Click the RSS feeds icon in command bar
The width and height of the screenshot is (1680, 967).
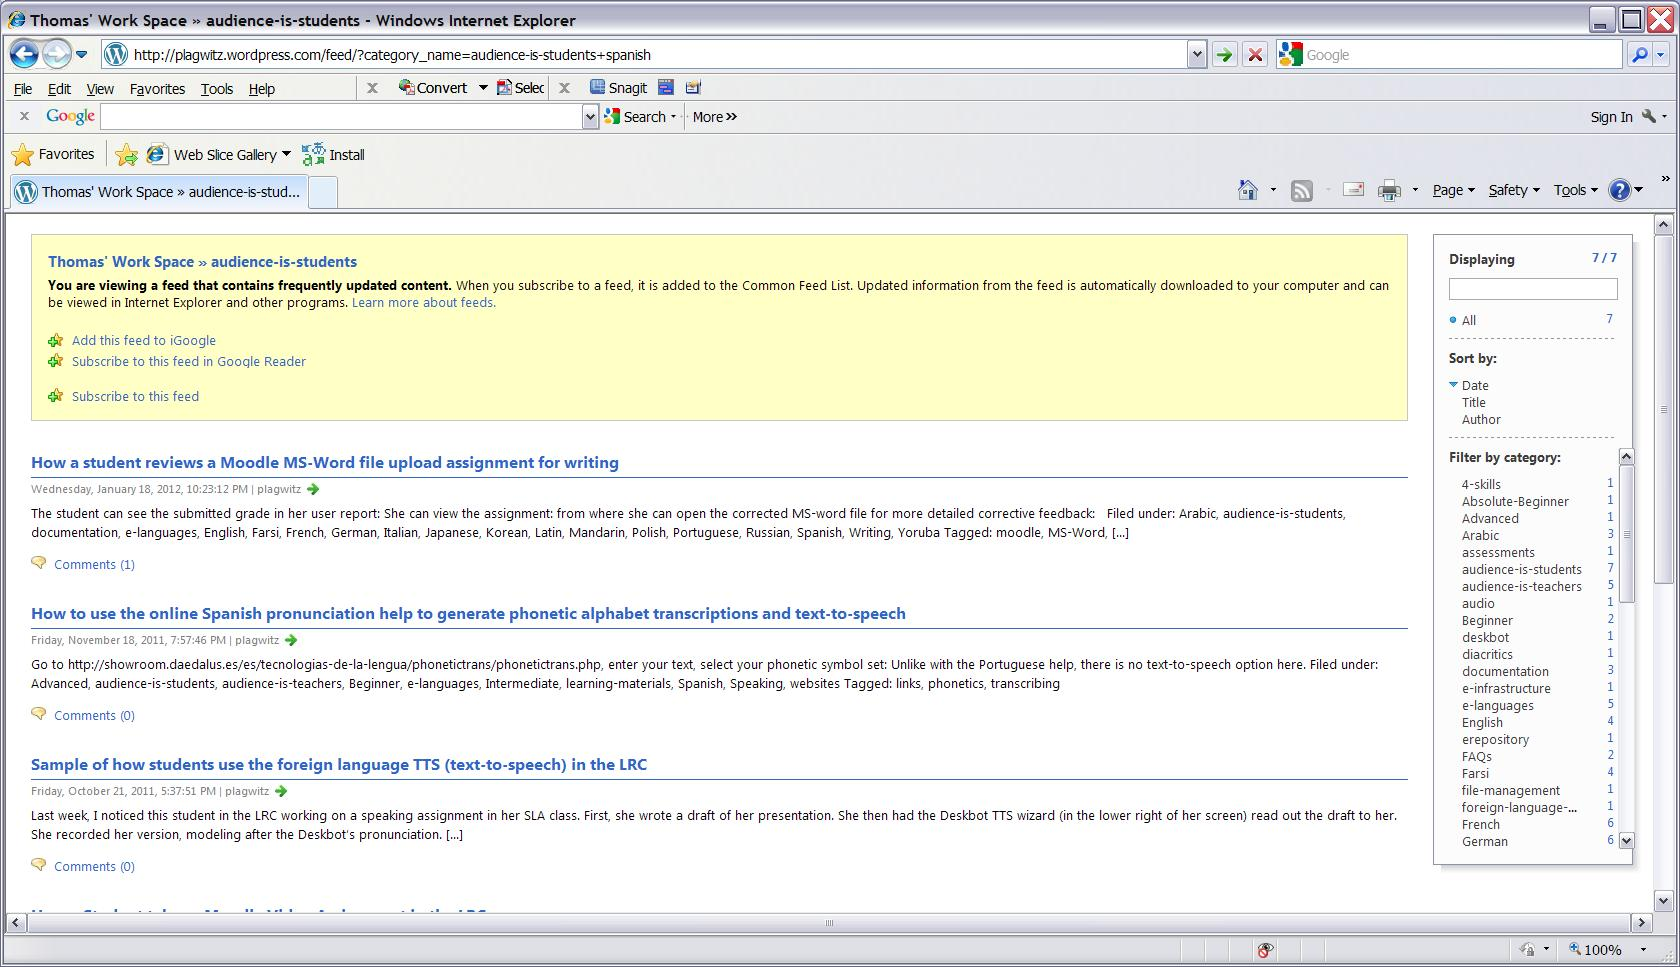click(x=1301, y=190)
